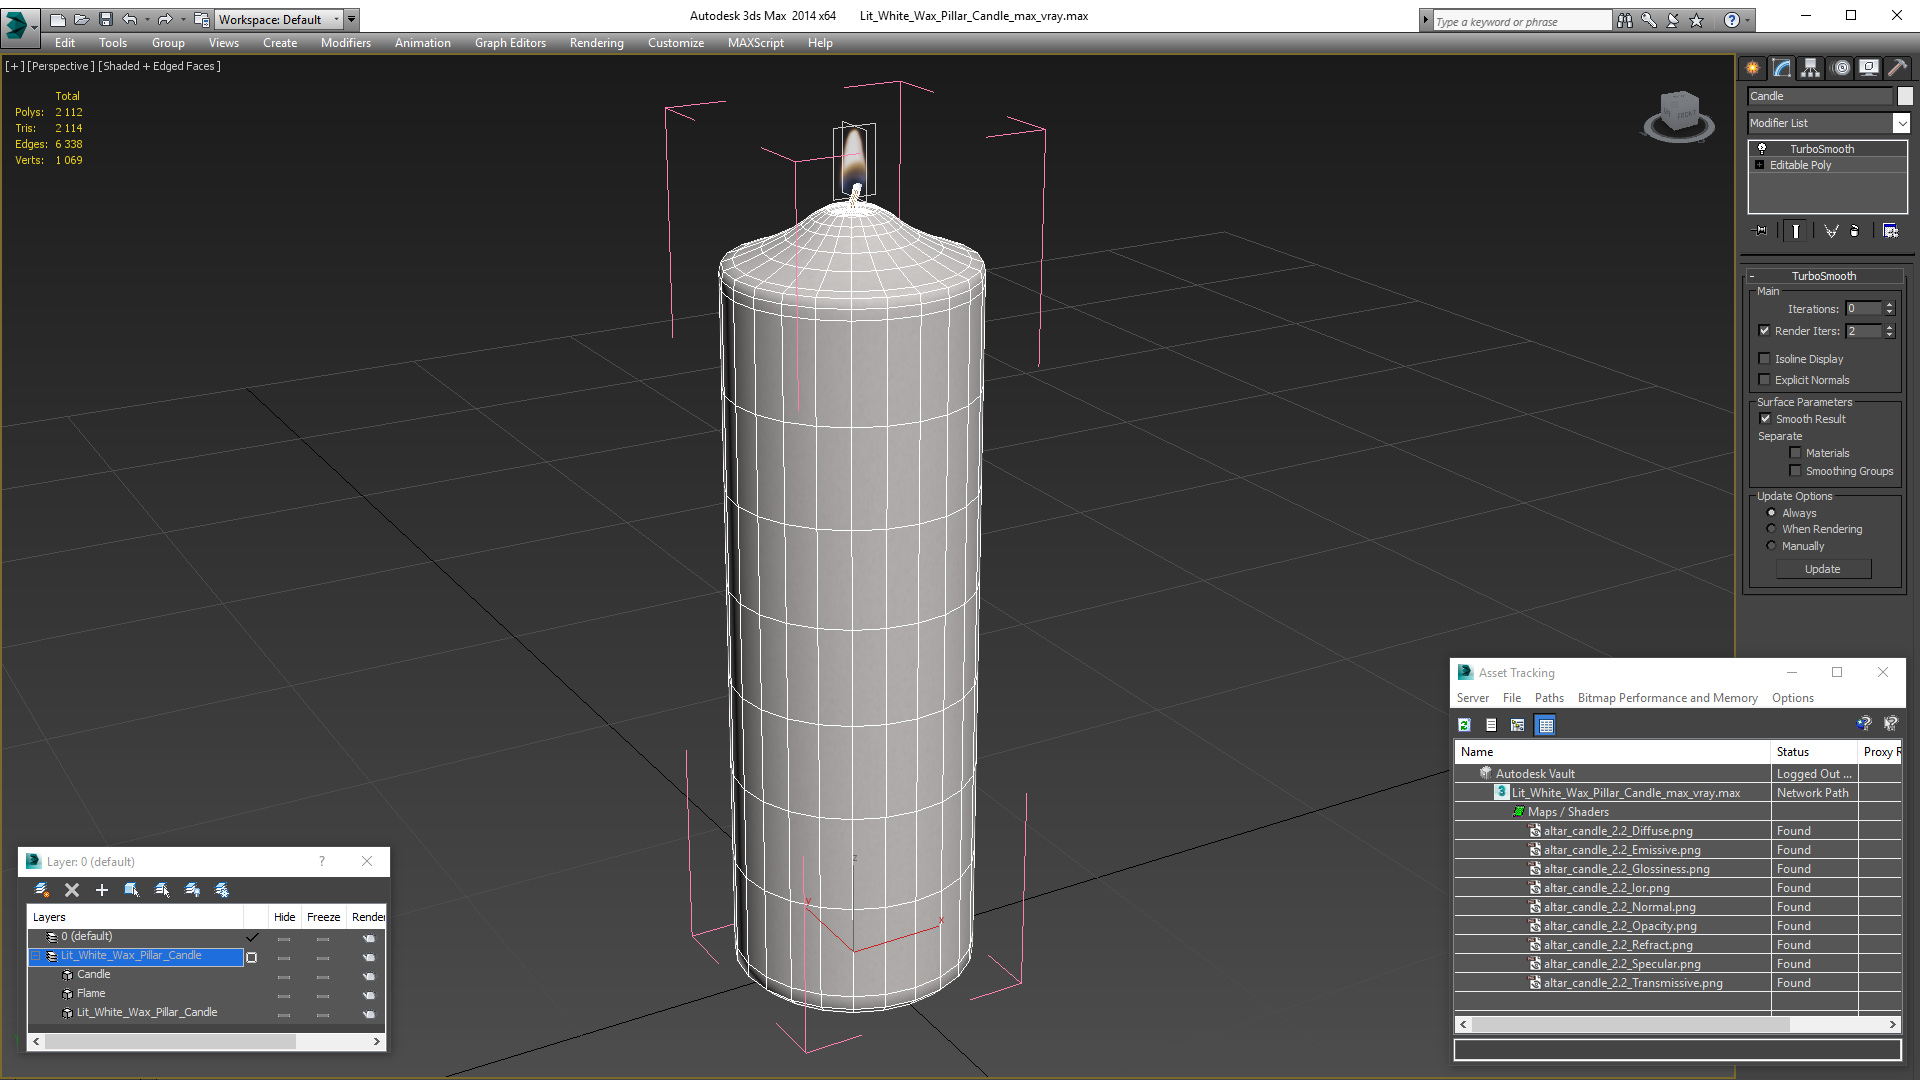Open the Rendering menu
The height and width of the screenshot is (1080, 1920).
(x=597, y=43)
